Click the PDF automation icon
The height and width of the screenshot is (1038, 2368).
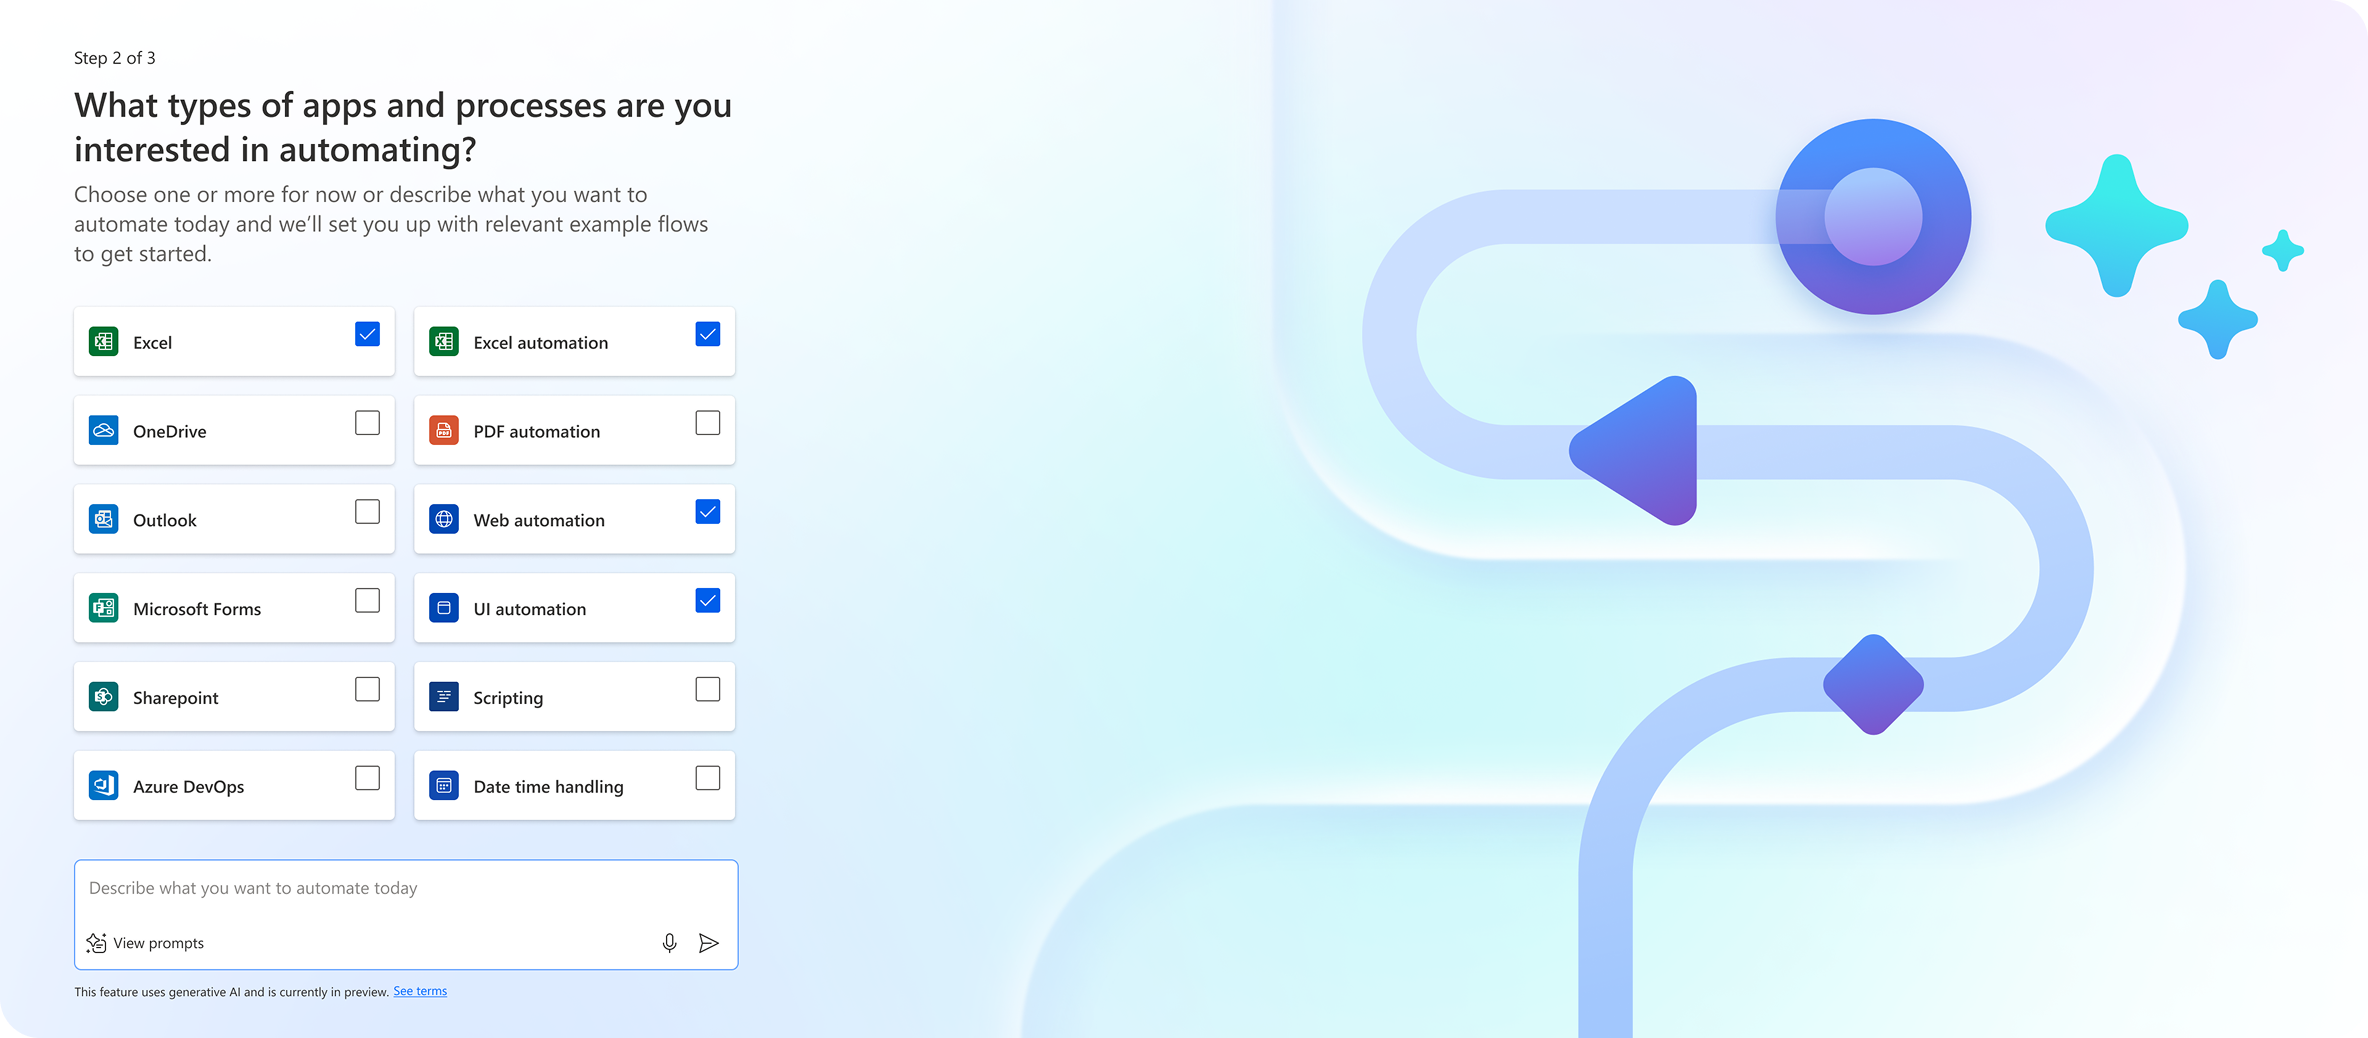coord(444,430)
